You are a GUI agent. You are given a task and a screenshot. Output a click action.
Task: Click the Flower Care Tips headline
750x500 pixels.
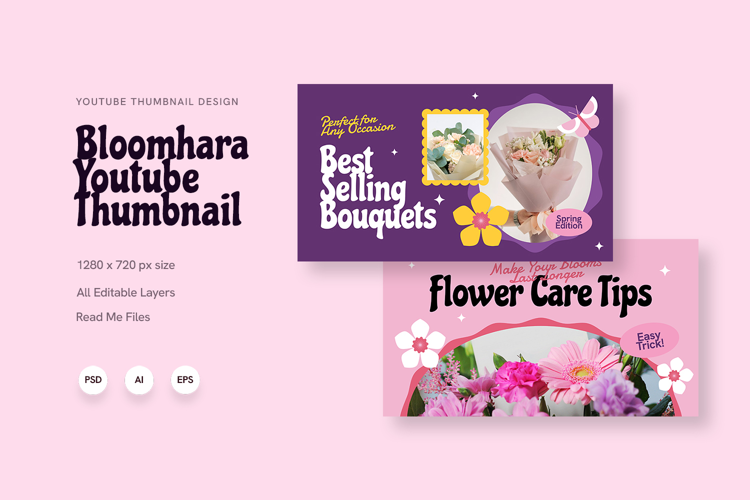pyautogui.click(x=540, y=293)
